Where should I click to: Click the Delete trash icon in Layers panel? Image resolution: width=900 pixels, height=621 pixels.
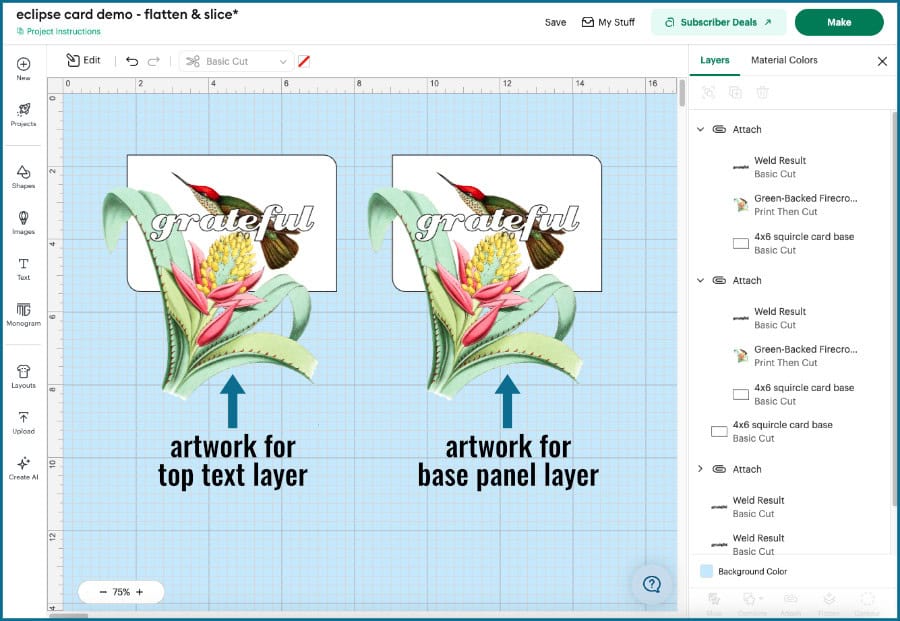click(762, 92)
